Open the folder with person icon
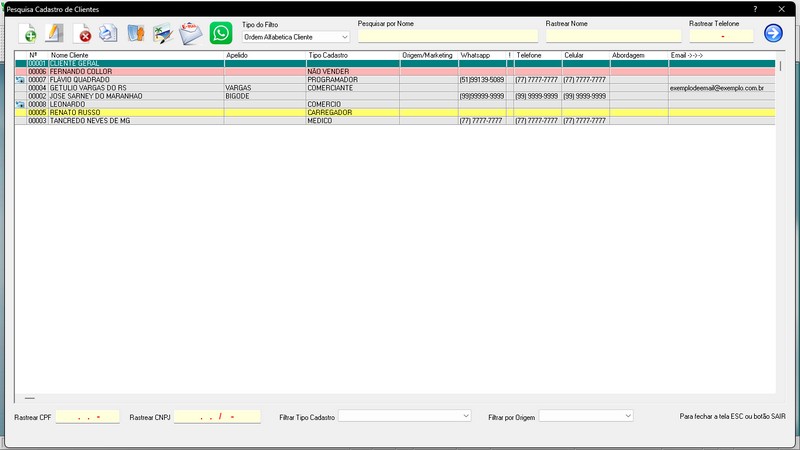 pos(136,34)
